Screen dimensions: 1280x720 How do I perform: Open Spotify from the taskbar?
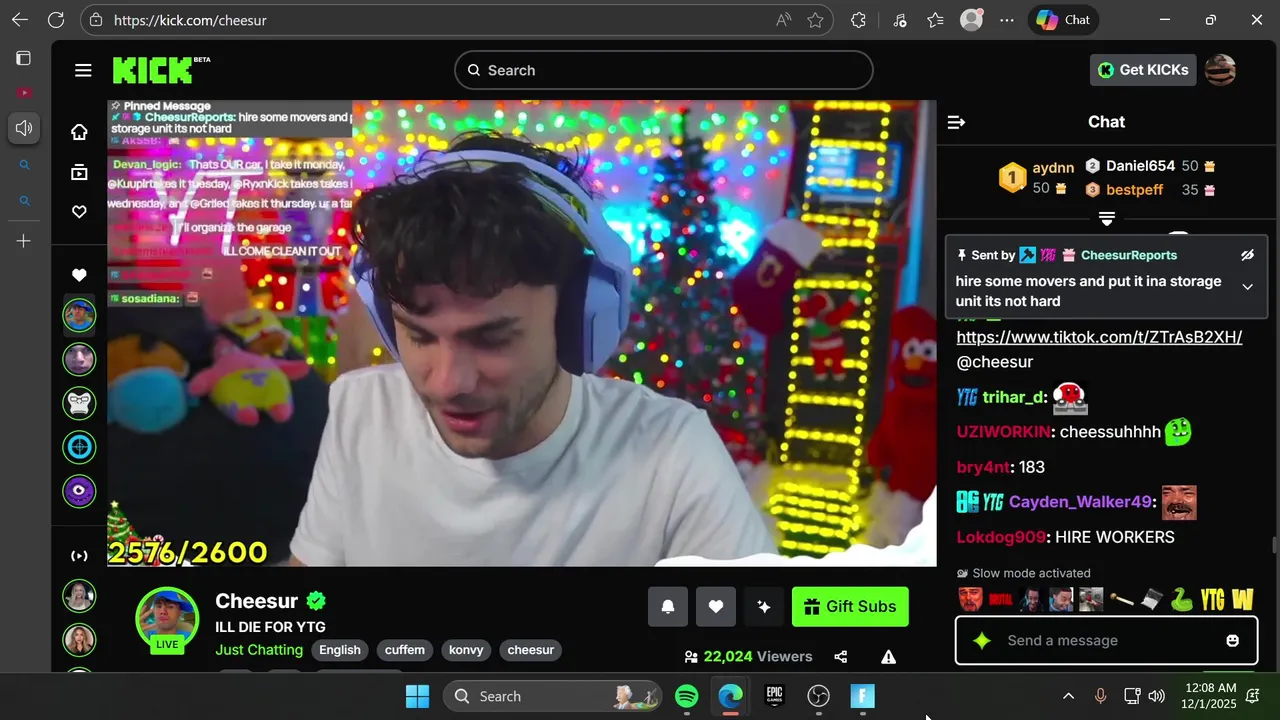[687, 696]
